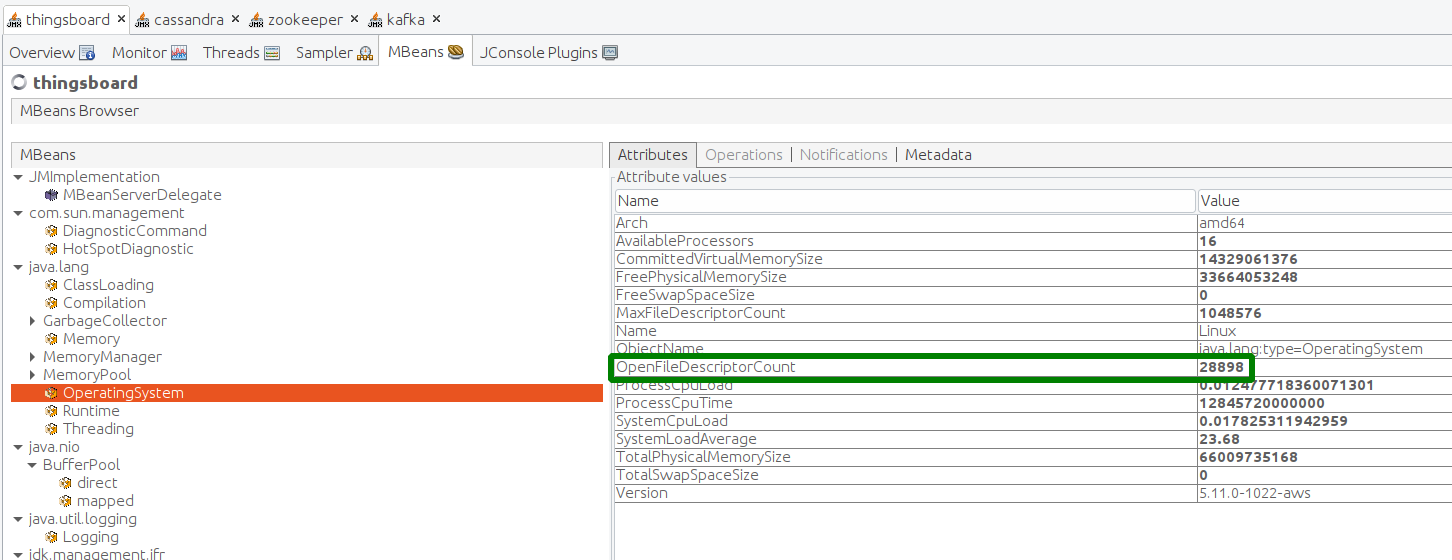The width and height of the screenshot is (1452, 560).
Task: Select the SystemLoadAverage attribute row
Action: 686,439
